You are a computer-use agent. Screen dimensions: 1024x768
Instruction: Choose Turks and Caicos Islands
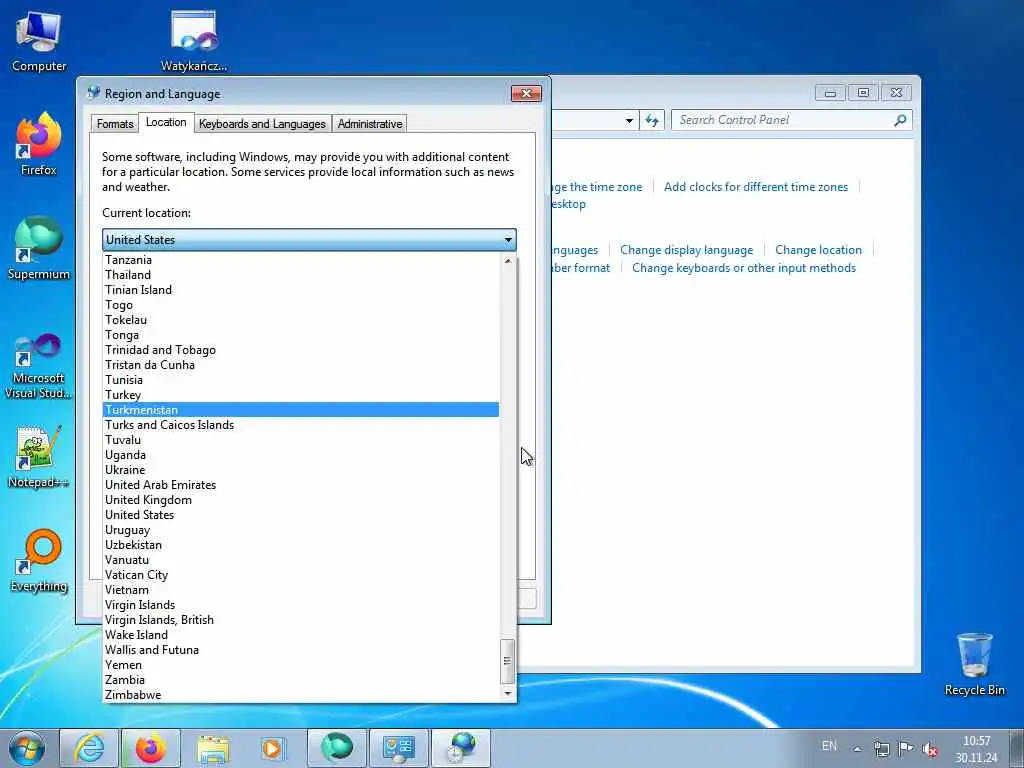click(301, 425)
